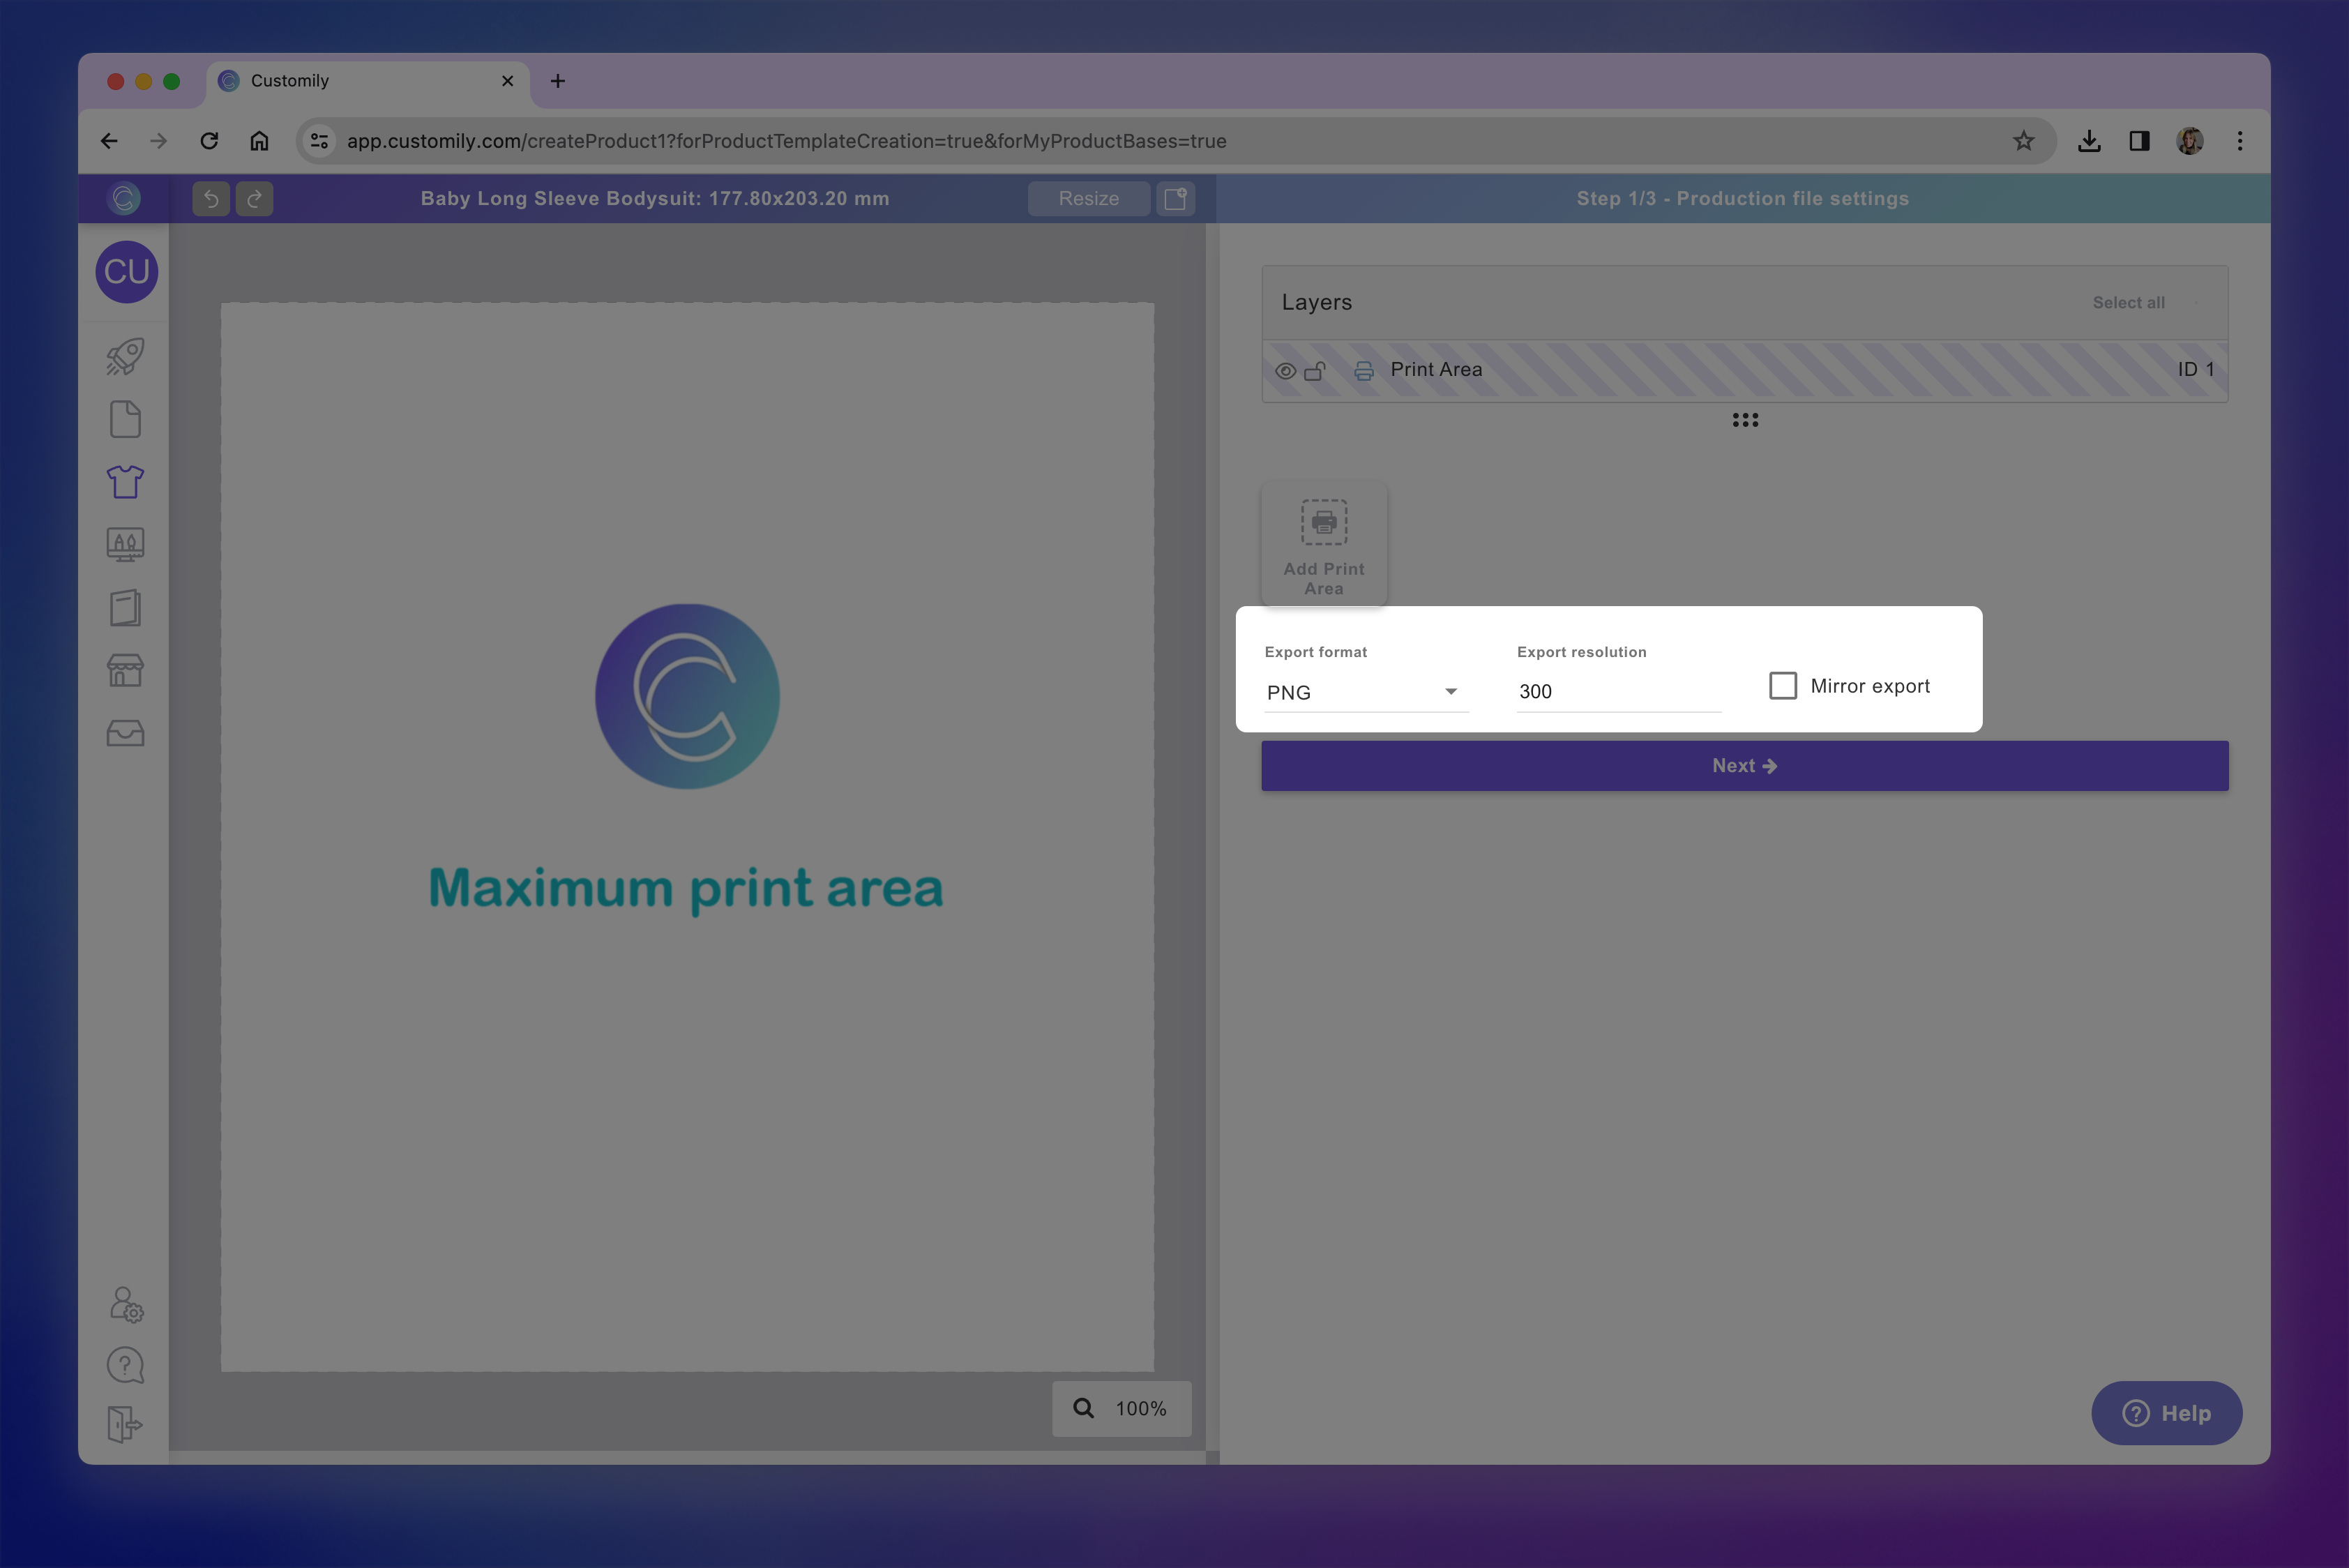Toggle the Print Area lock icon
The image size is (2349, 1568).
click(x=1315, y=371)
